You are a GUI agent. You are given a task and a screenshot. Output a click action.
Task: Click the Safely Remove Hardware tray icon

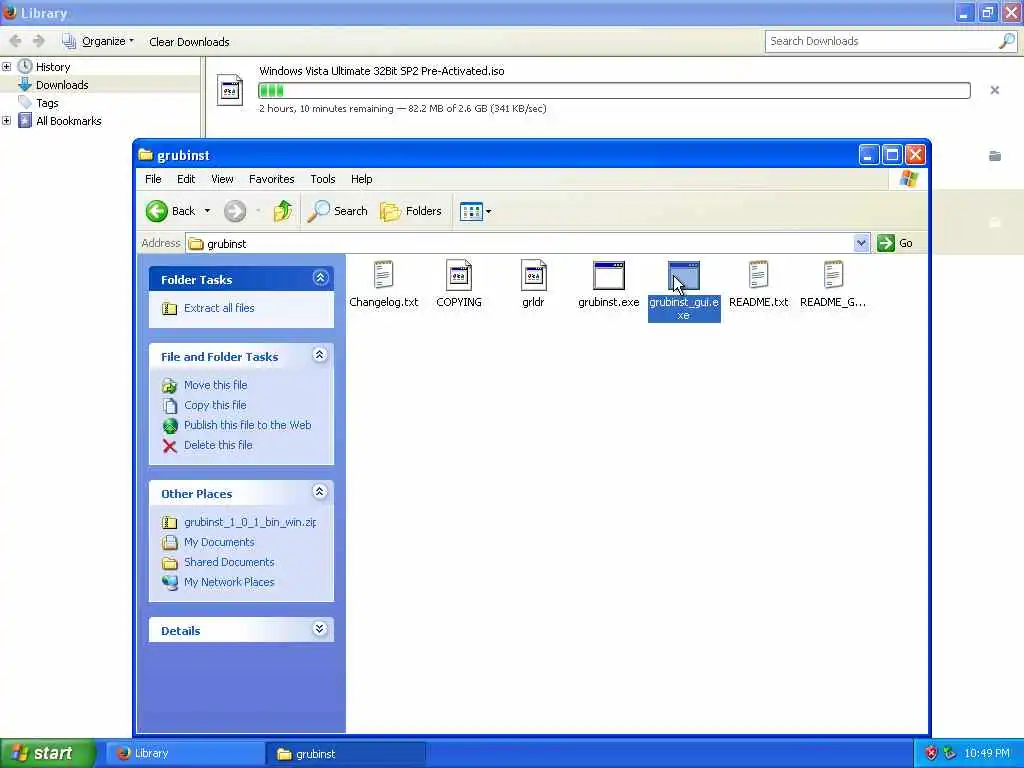[950, 754]
